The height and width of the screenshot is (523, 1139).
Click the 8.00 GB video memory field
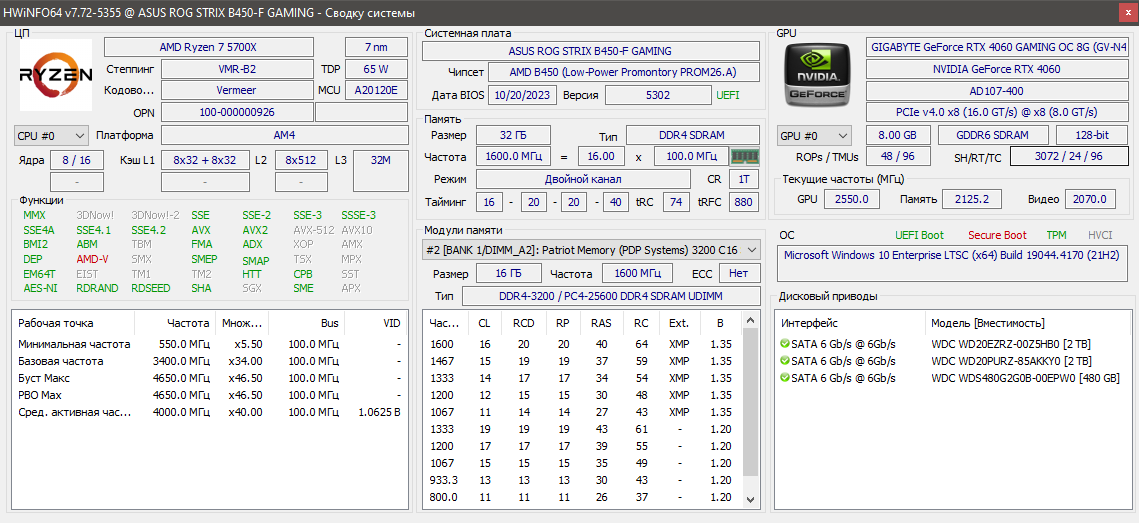click(x=898, y=135)
